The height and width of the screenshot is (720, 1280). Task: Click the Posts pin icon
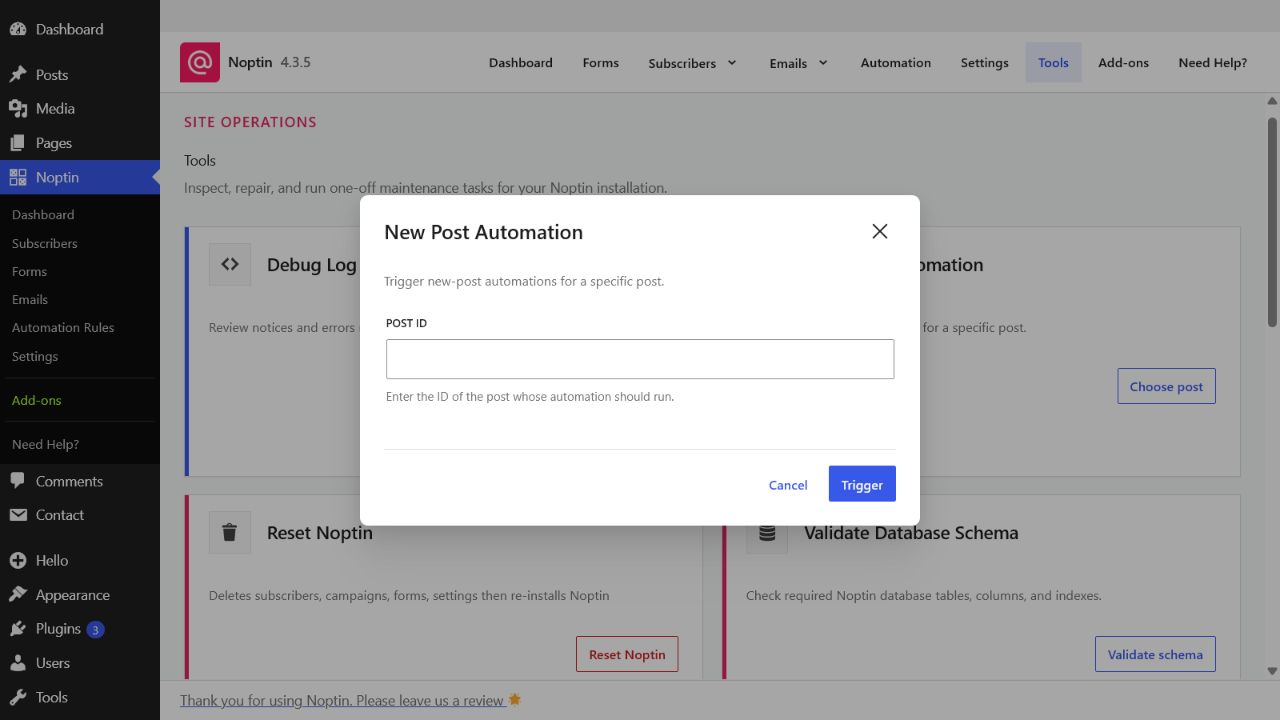point(18,75)
